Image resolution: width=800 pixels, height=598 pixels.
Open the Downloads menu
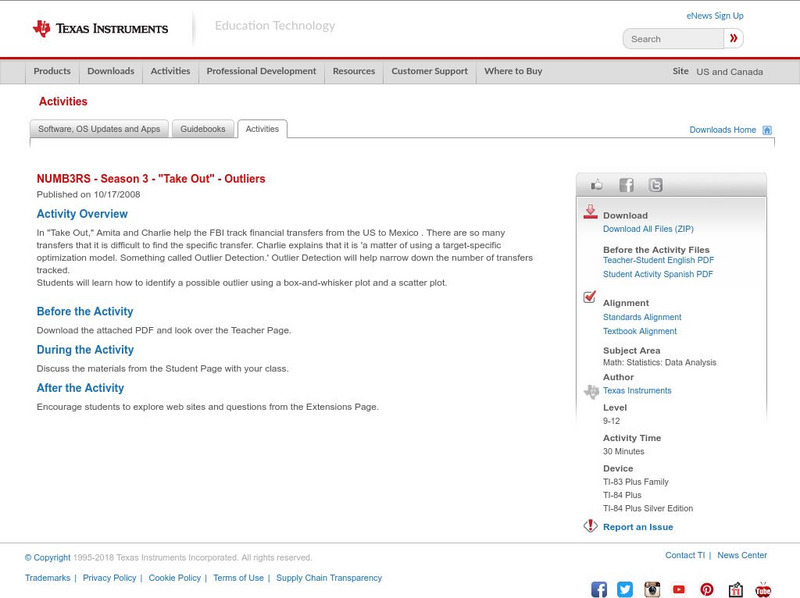pos(111,71)
